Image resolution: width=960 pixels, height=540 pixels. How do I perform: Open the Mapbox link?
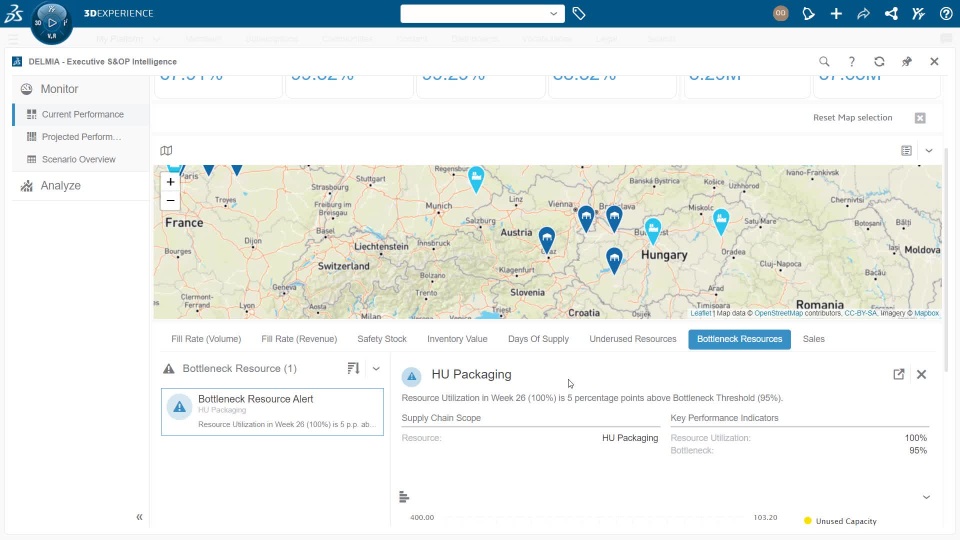coord(926,313)
